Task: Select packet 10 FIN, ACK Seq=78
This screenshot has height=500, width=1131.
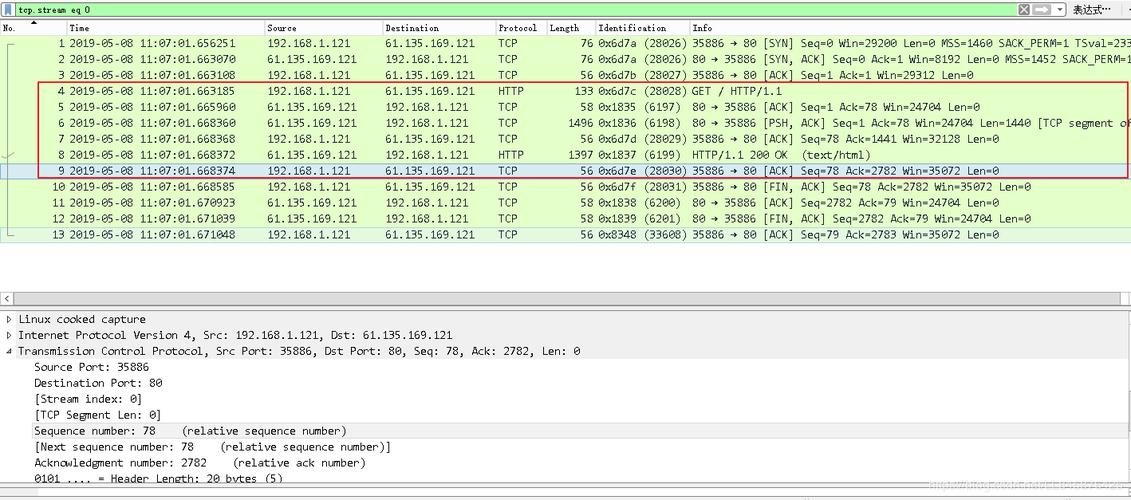Action: tap(566, 187)
